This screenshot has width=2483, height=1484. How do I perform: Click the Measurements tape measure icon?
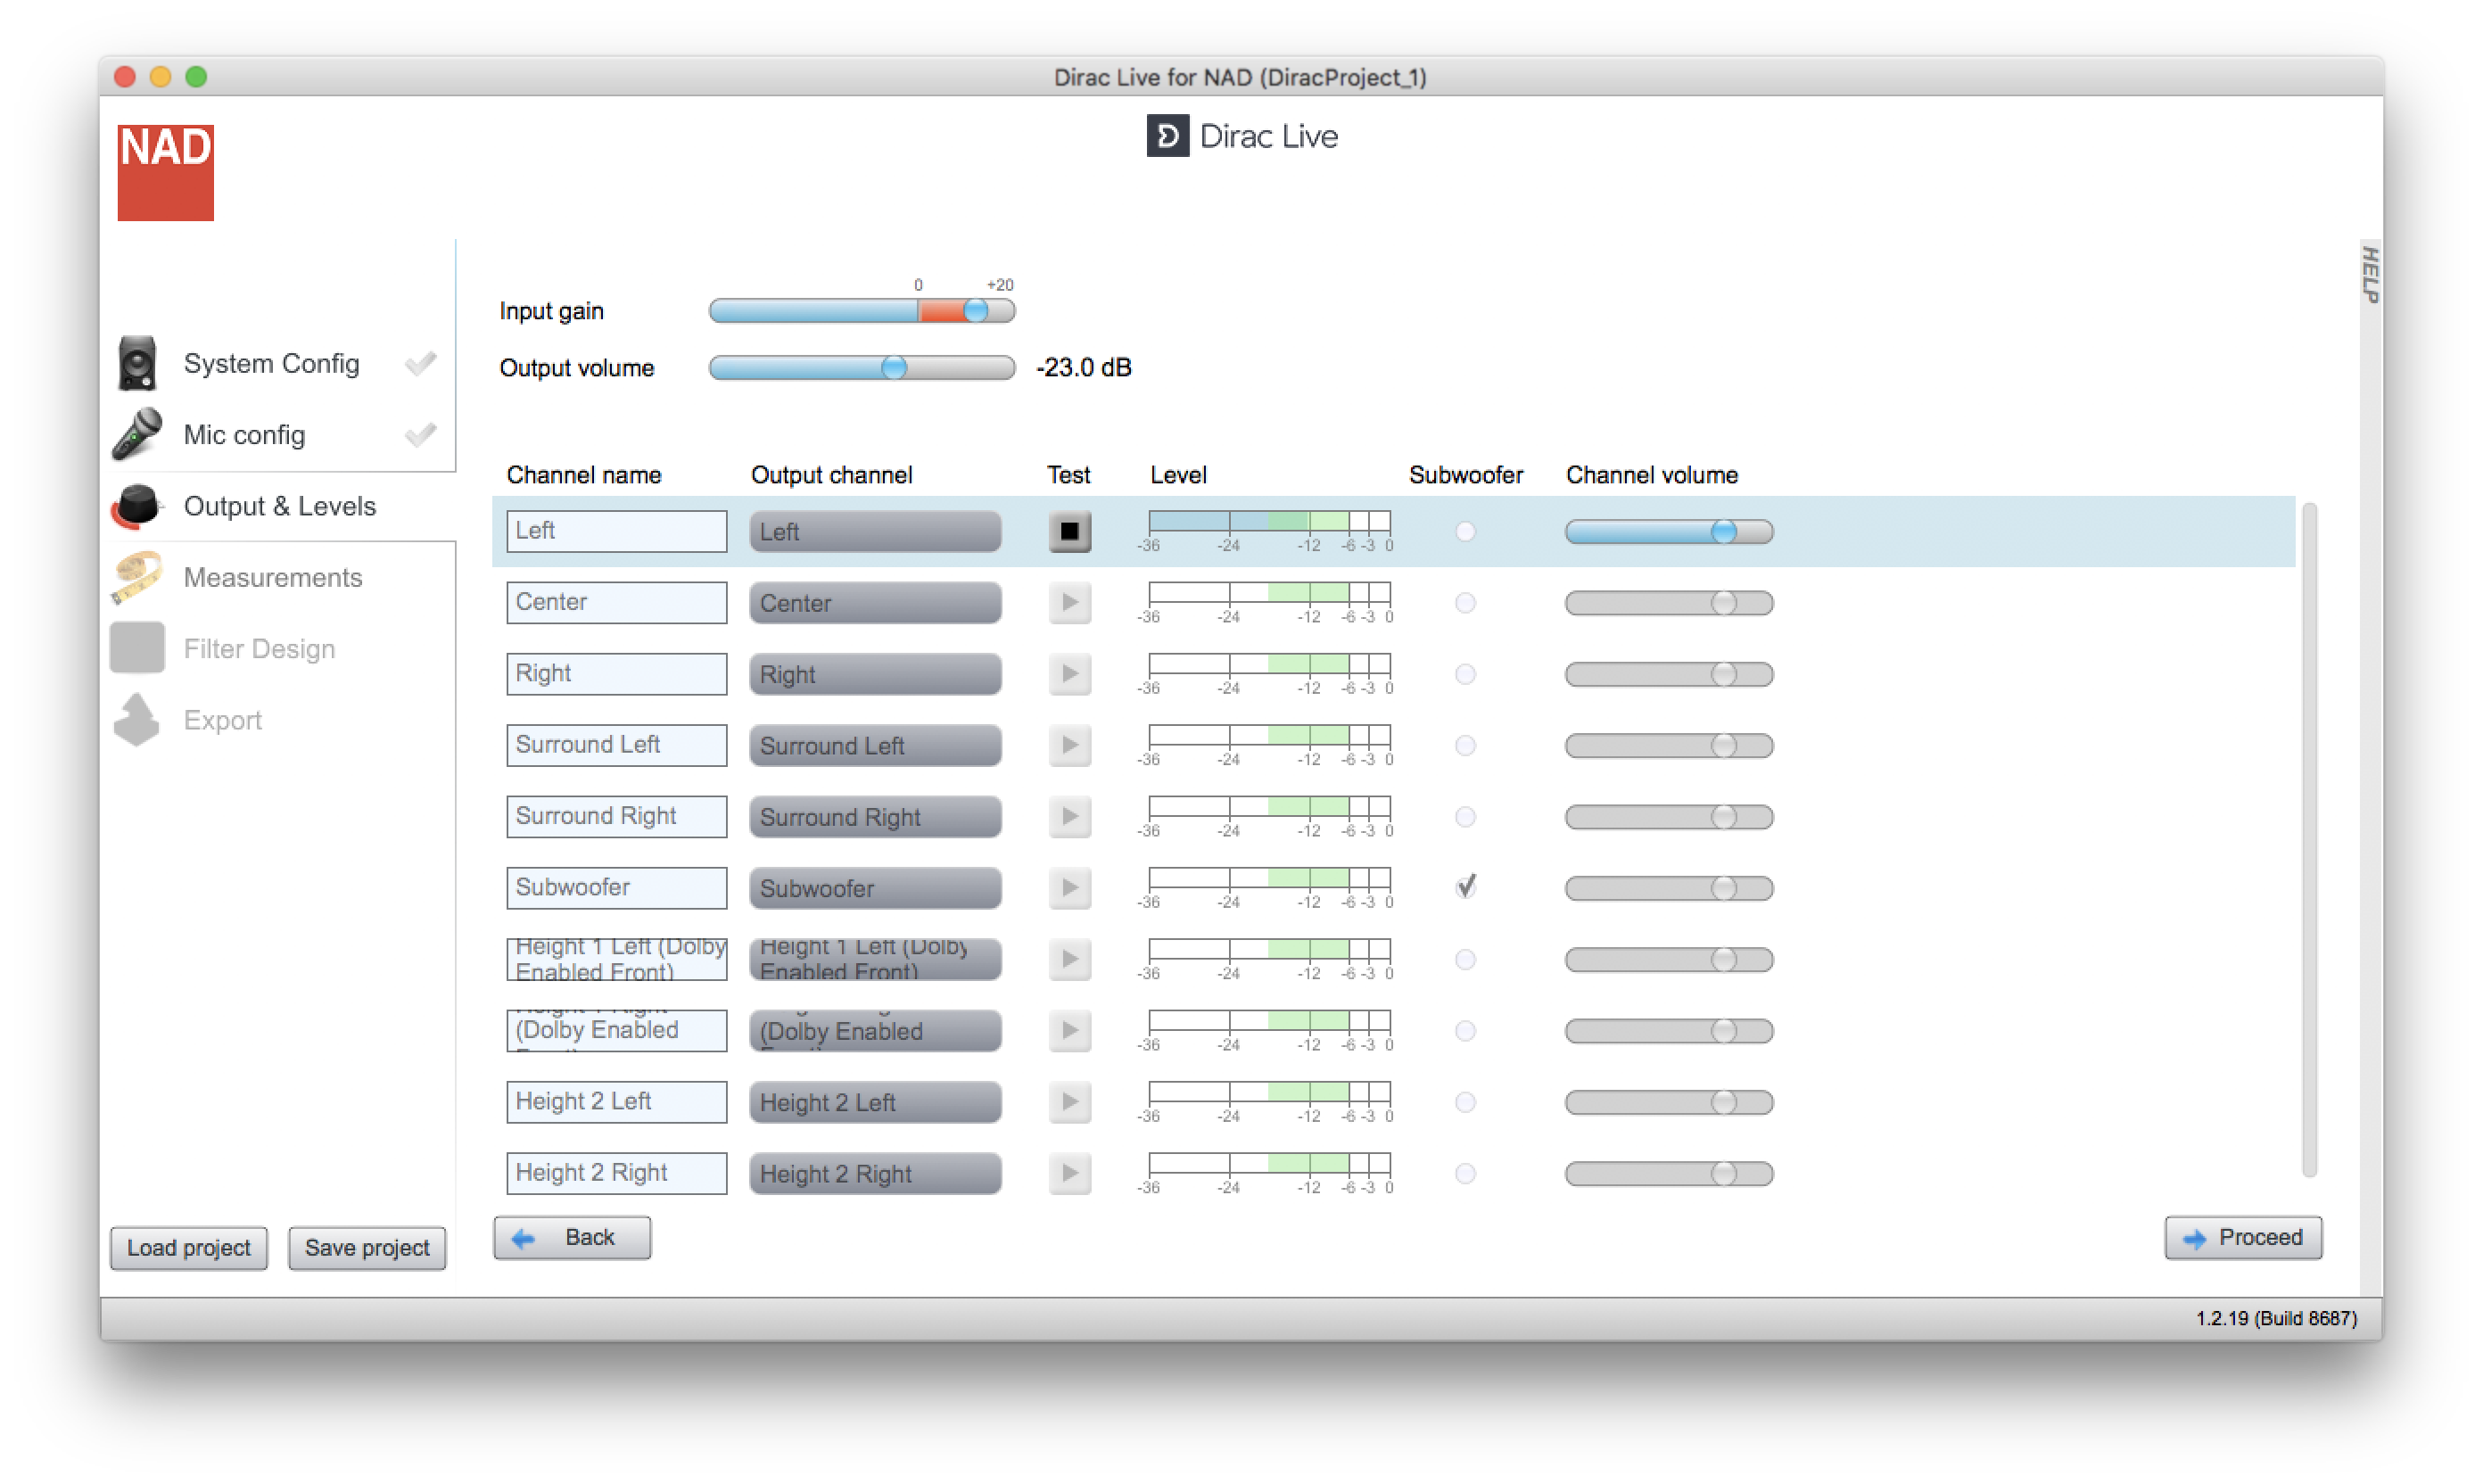(137, 577)
